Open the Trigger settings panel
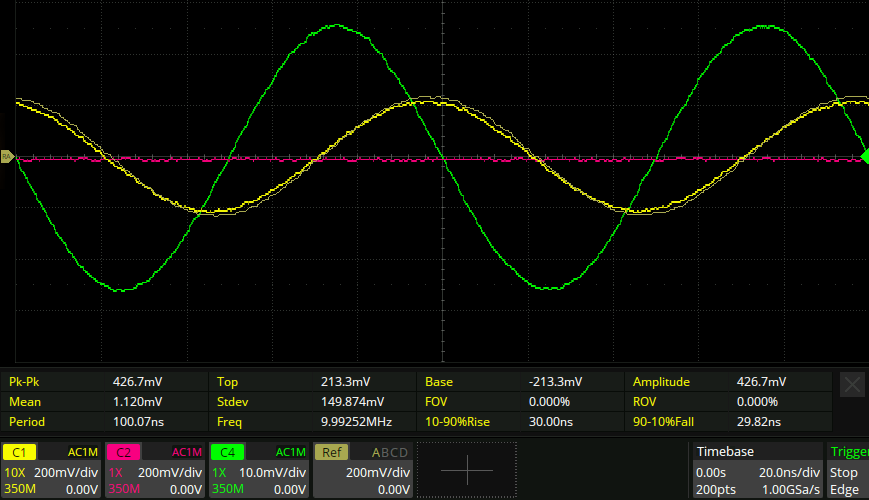The width and height of the screenshot is (869, 500). [x=848, y=470]
